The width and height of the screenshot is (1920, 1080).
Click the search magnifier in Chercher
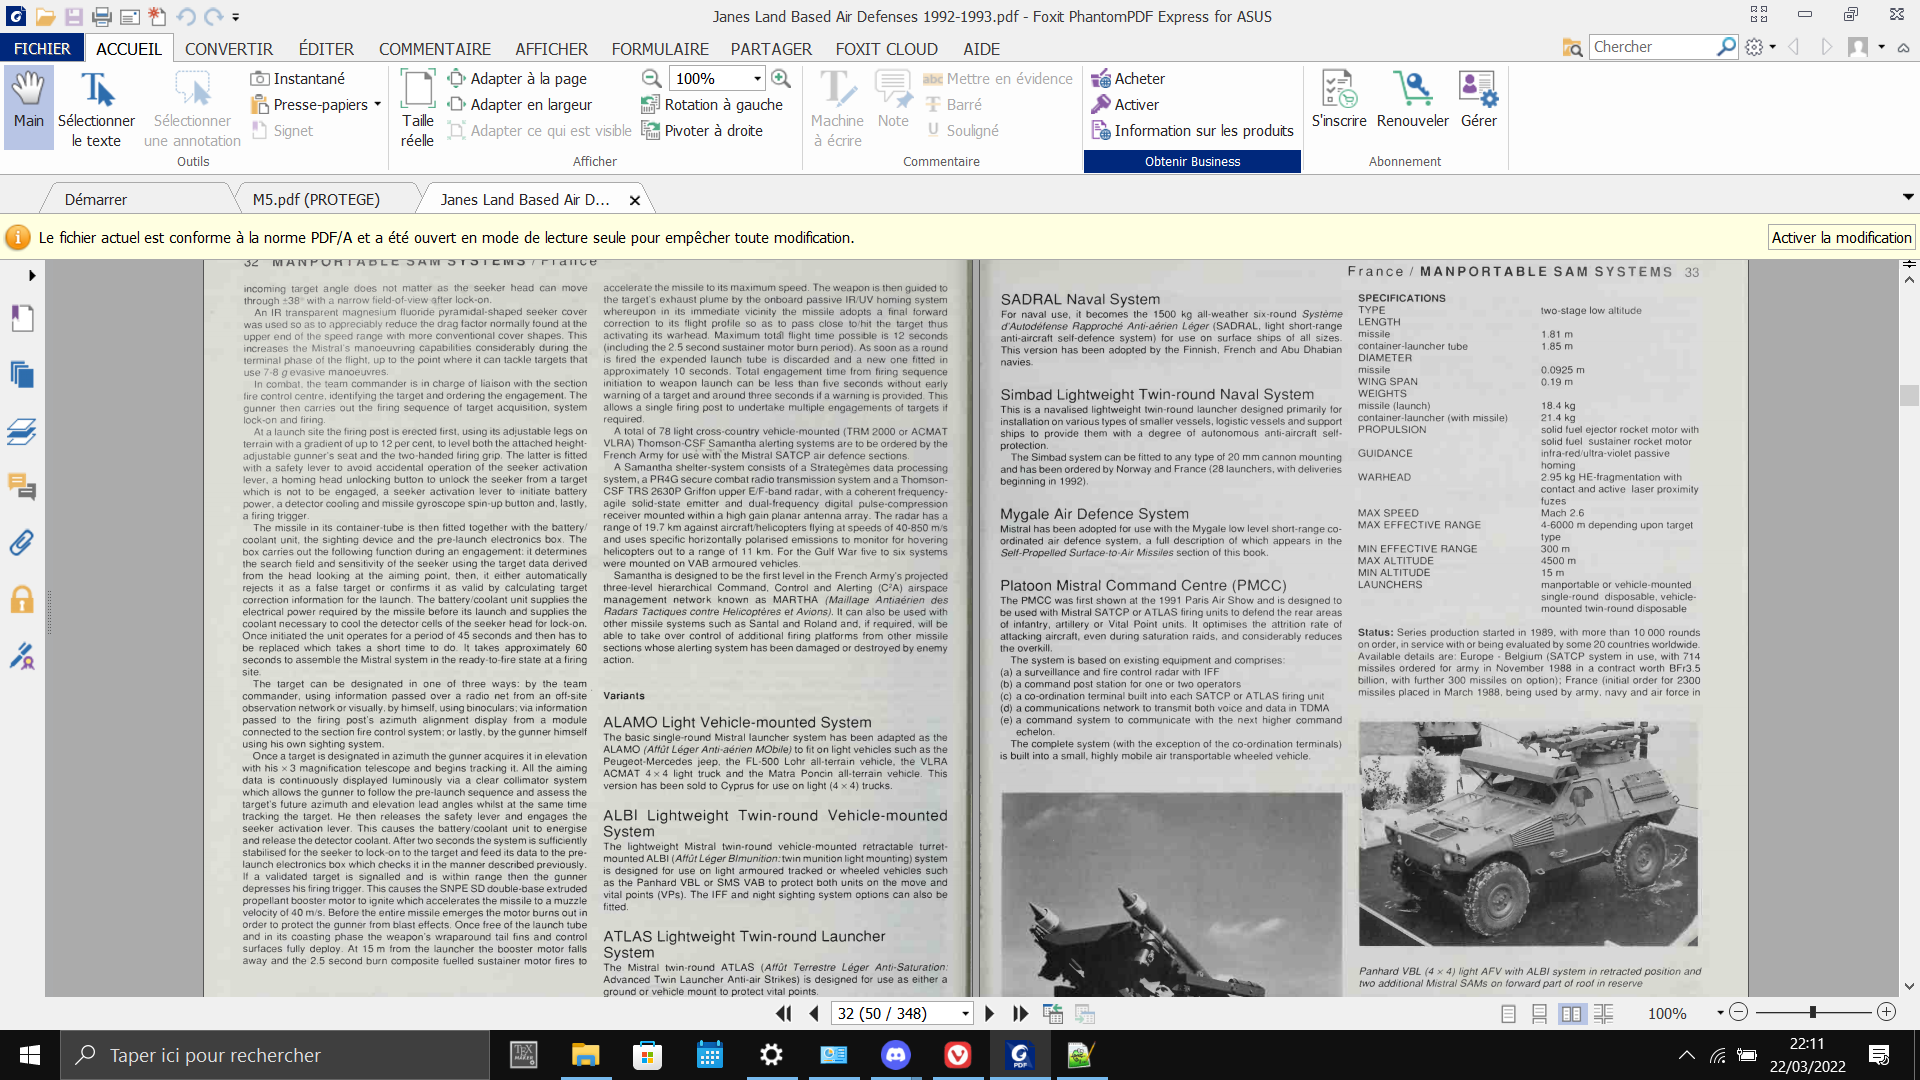click(x=1726, y=46)
